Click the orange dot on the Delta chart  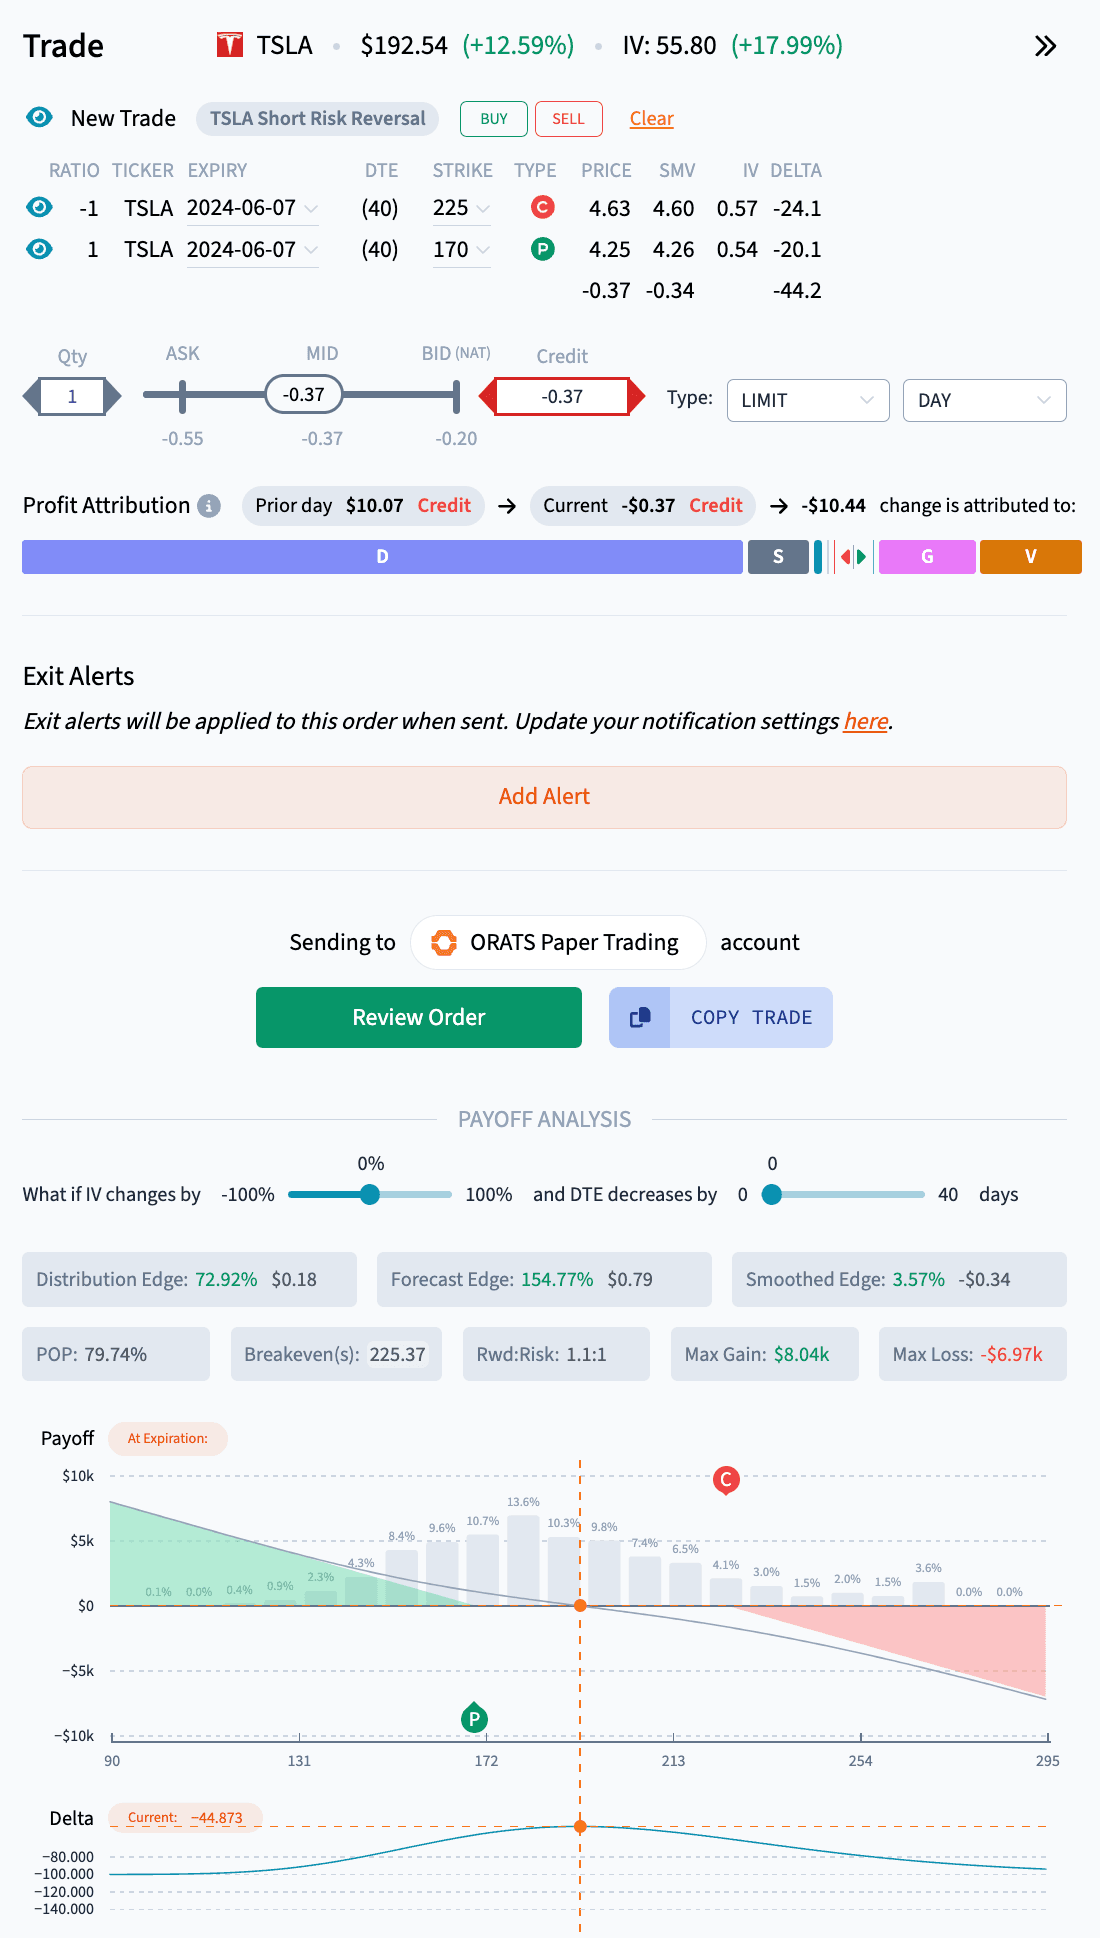[x=580, y=1826]
